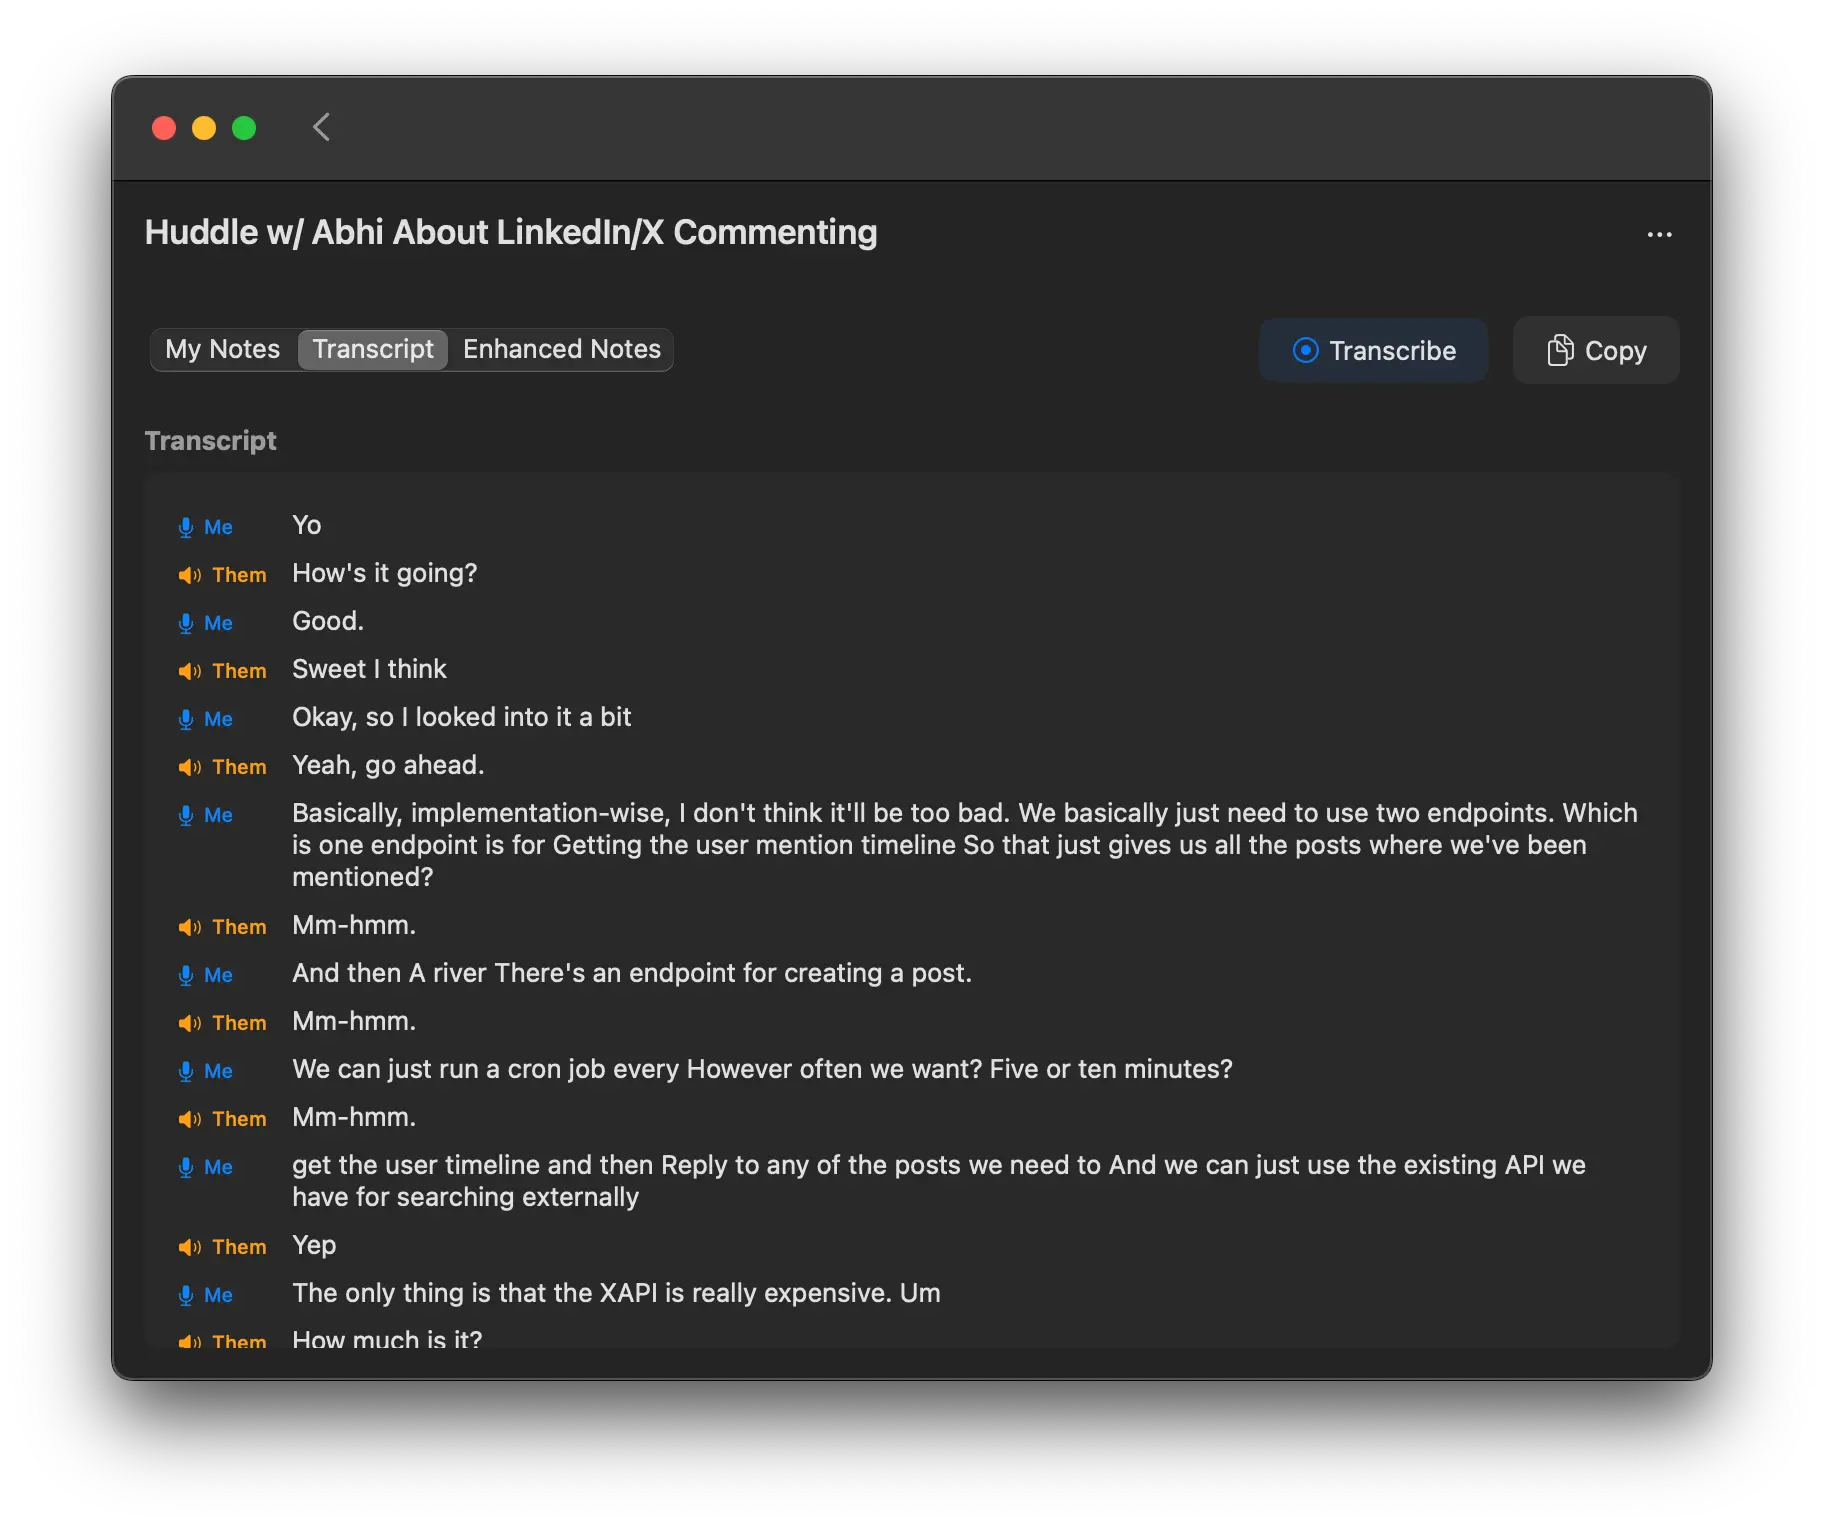This screenshot has width=1824, height=1528.
Task: Click the Them speaker label on 'Yep' line
Action: click(239, 1247)
